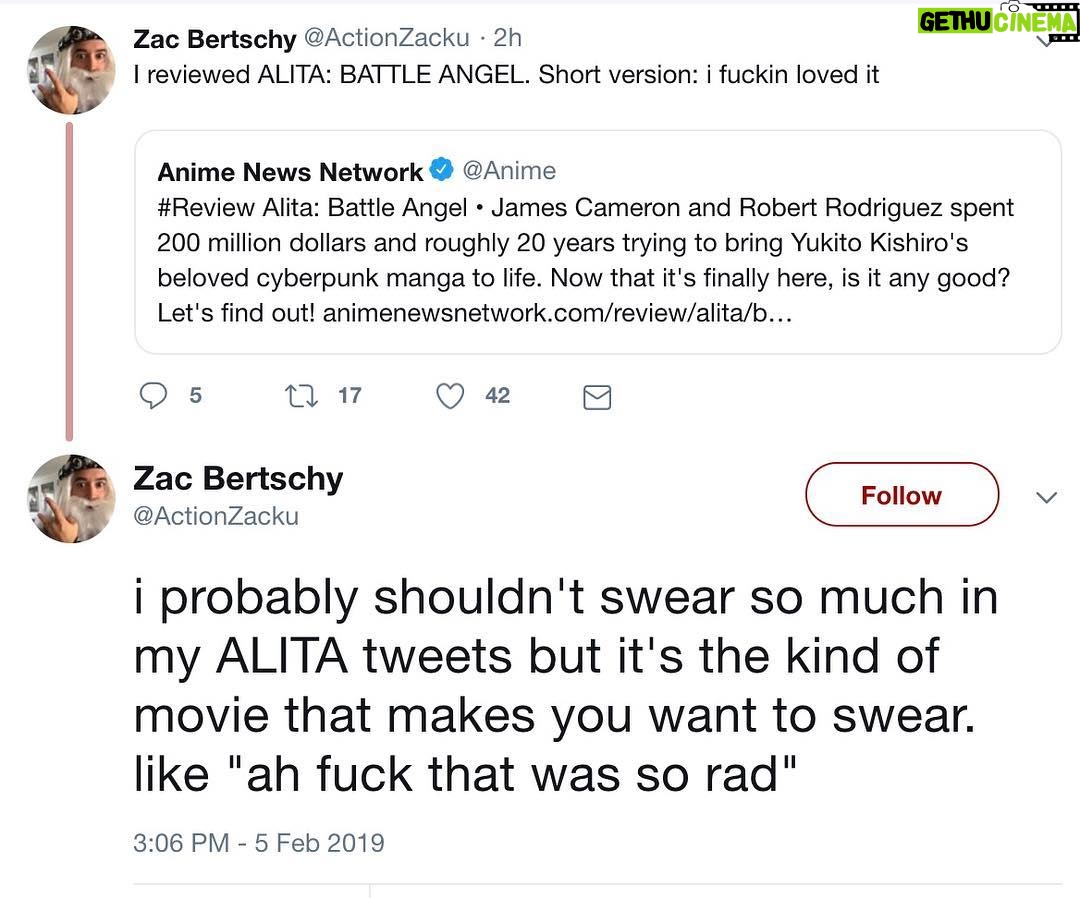
Task: Click the 3:06 PM - 5 Feb 2019 timestamp
Action: point(259,842)
